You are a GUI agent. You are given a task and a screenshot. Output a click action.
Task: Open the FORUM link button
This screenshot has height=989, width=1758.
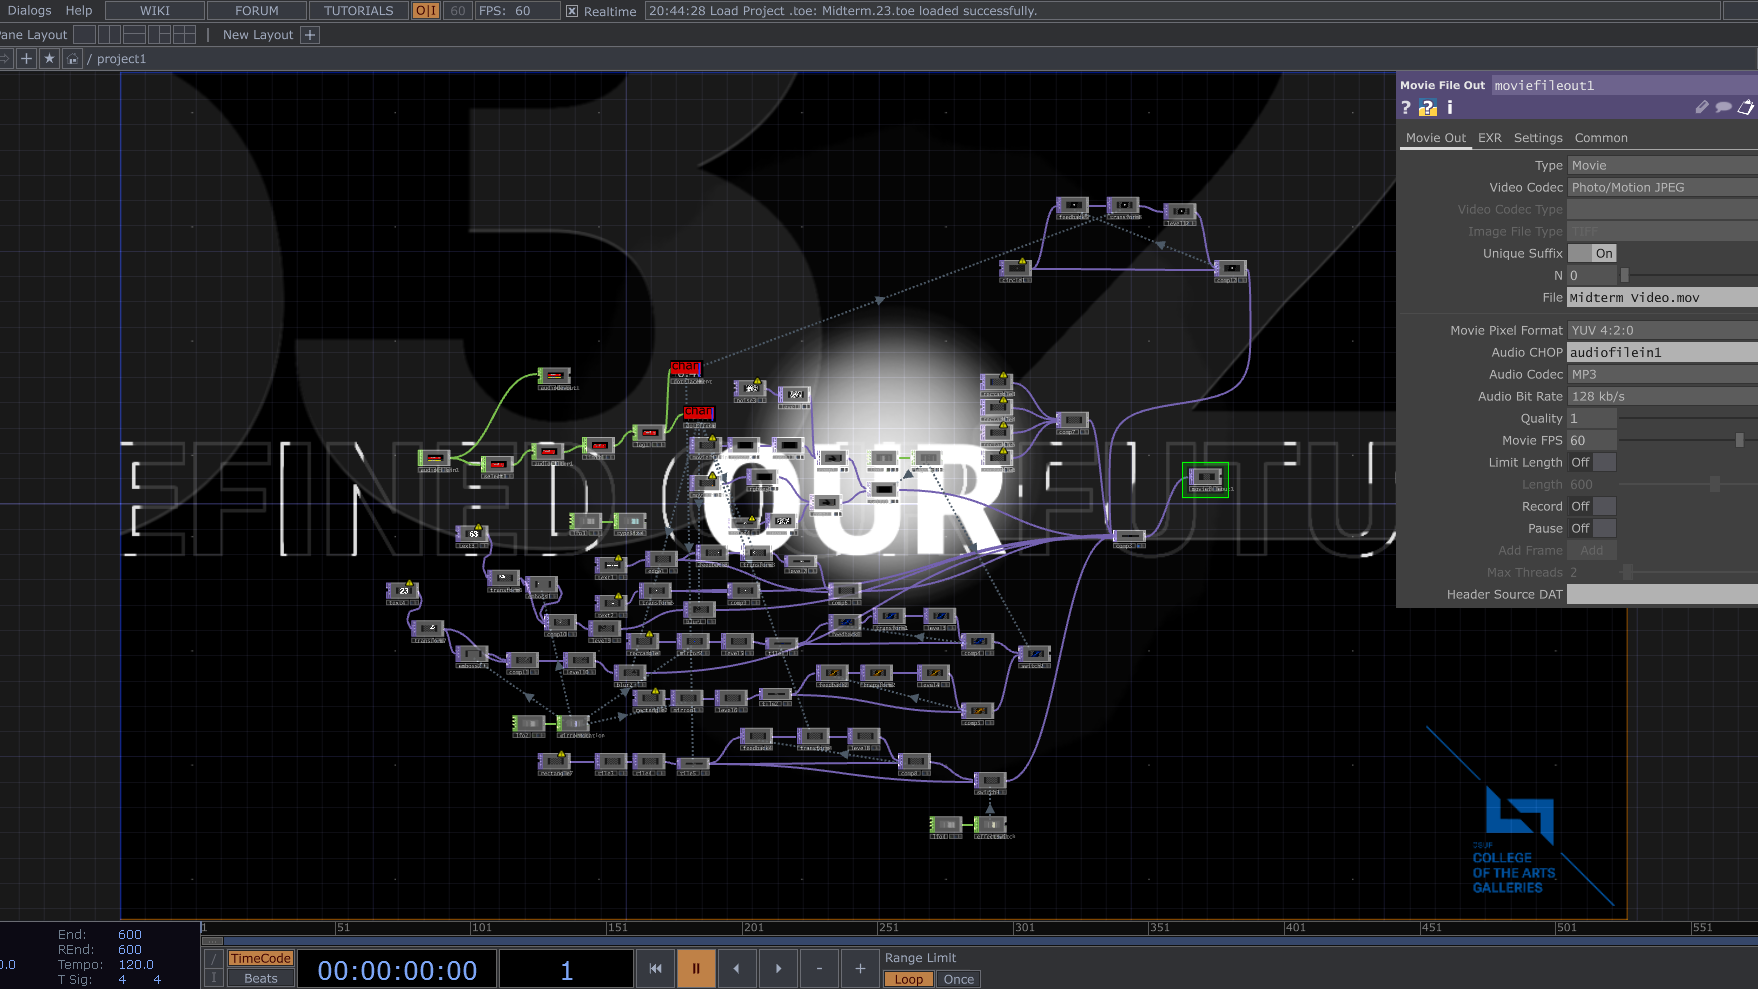(257, 11)
